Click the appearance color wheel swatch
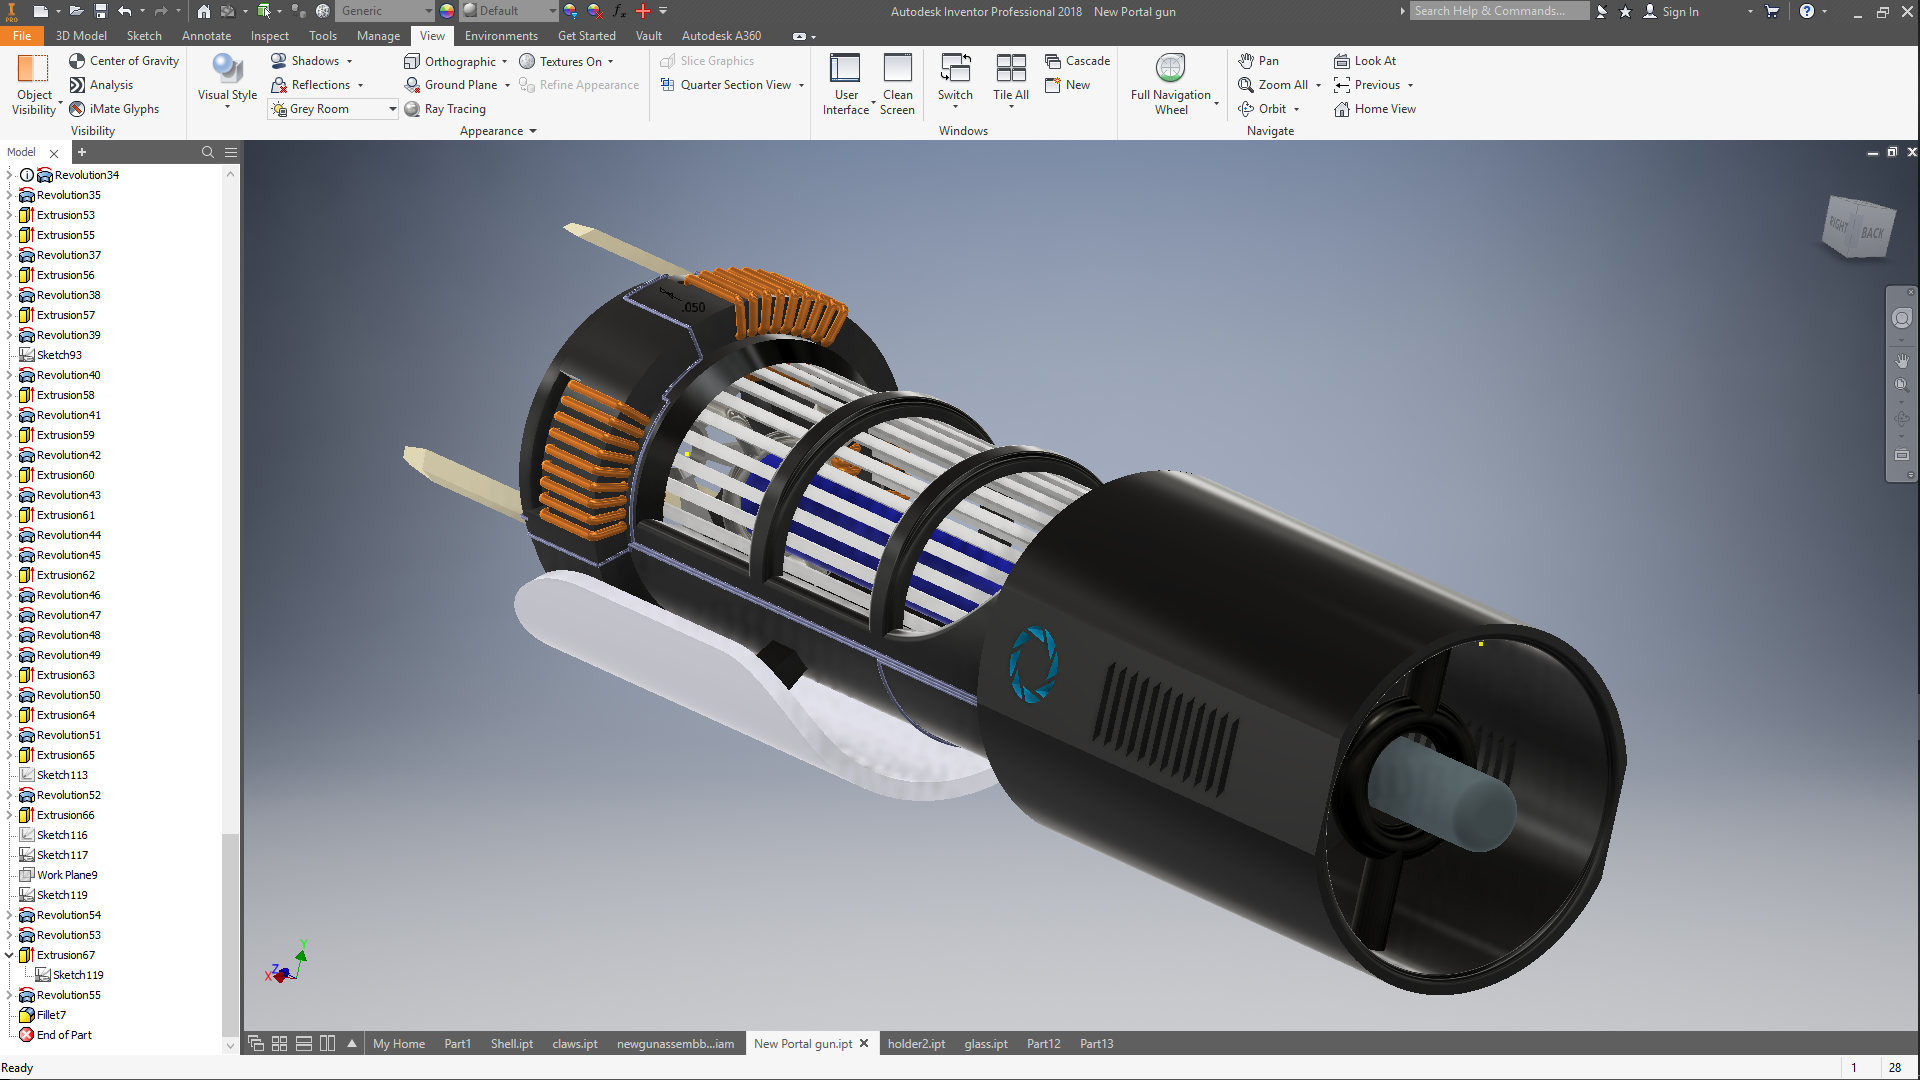The height and width of the screenshot is (1080, 1920). [x=447, y=11]
